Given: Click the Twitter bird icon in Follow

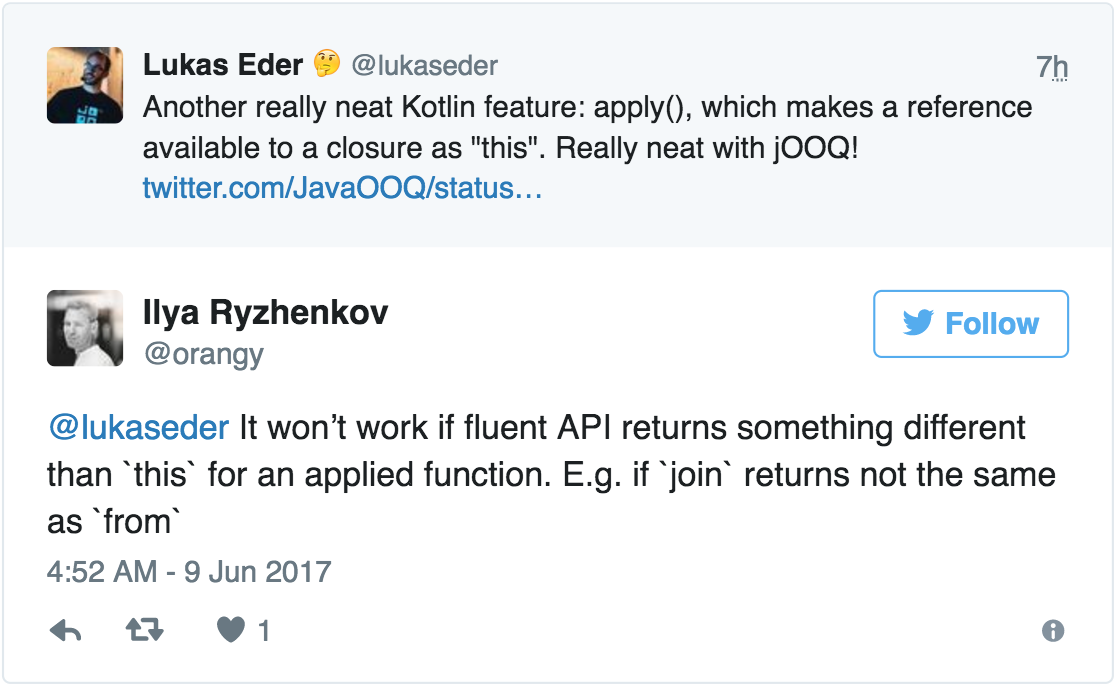Looking at the screenshot, I should click(917, 324).
